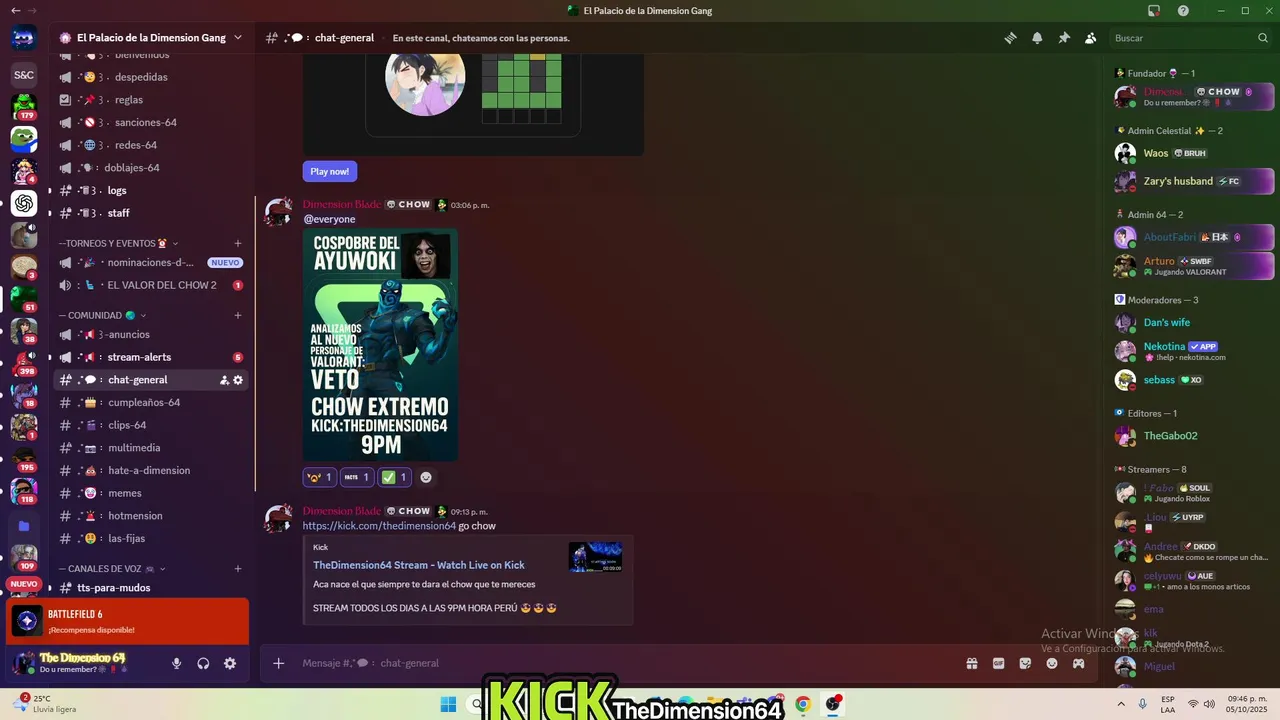Viewport: 1280px width, 720px height.
Task: Mute the microphone in user panel
Action: [176, 663]
